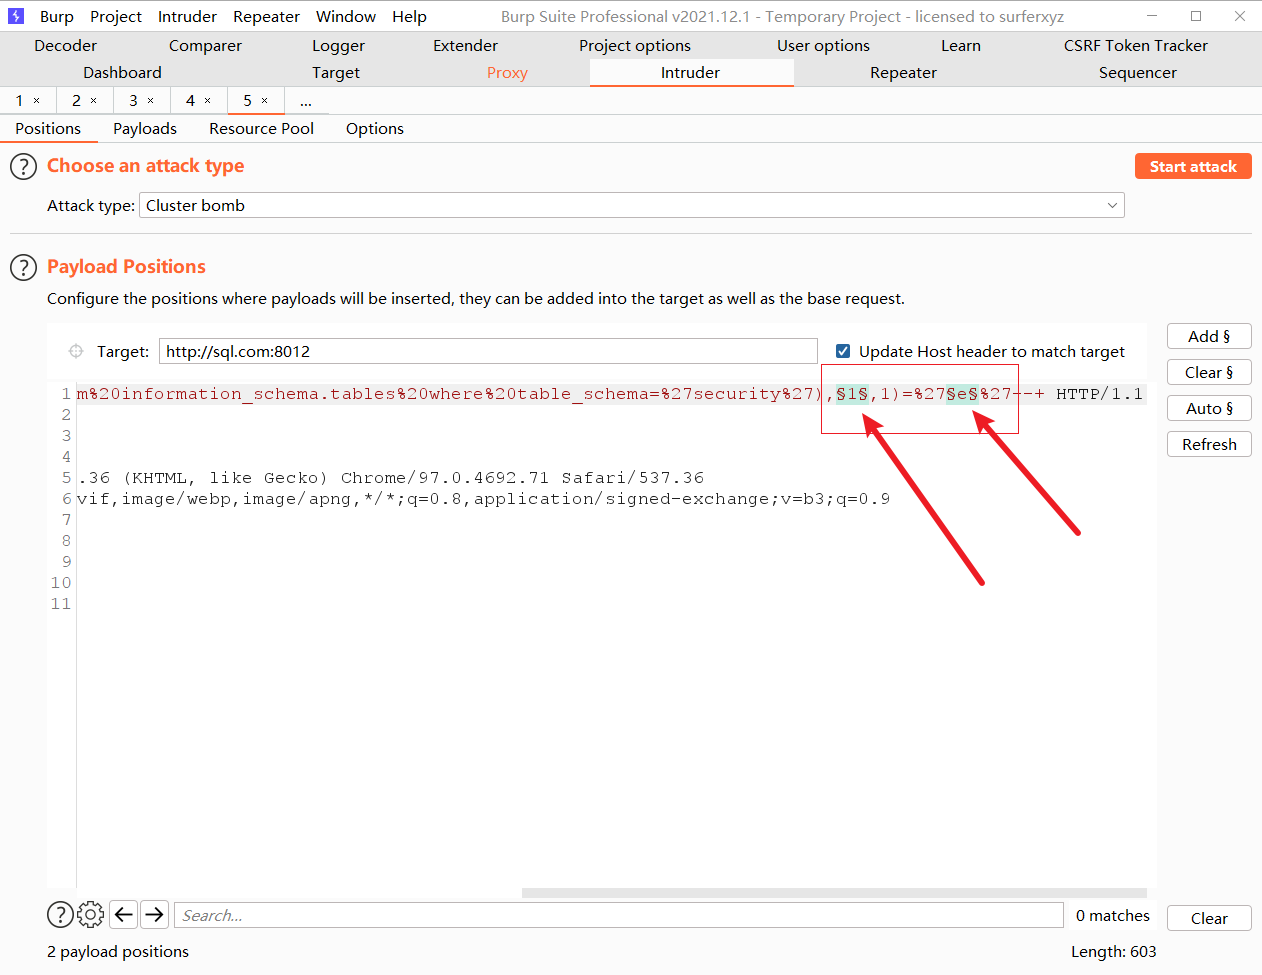Click the HTTP/1.1 text in request

click(x=1099, y=394)
